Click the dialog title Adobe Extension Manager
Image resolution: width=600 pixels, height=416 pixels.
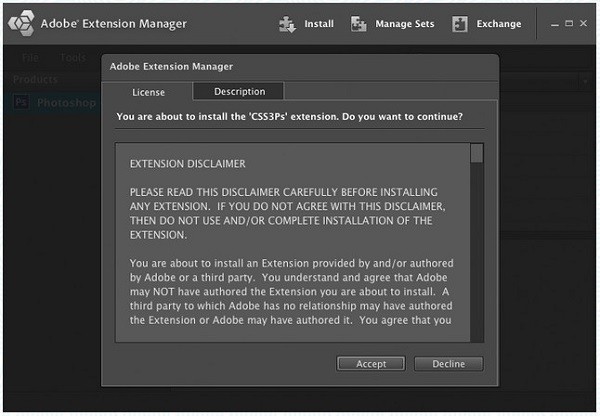pyautogui.click(x=171, y=67)
